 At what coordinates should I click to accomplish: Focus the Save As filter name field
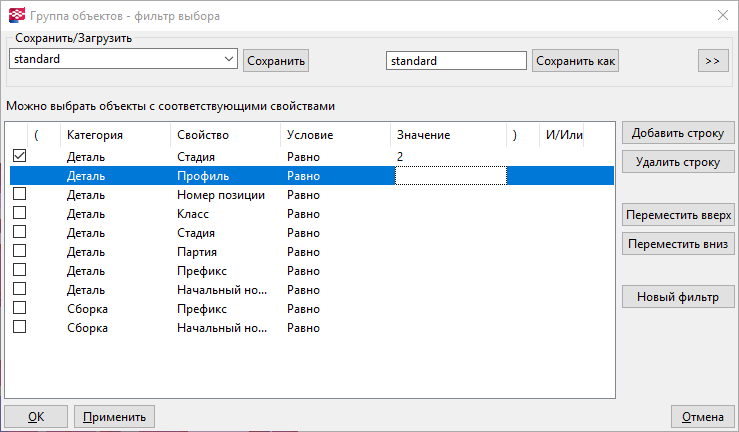tap(456, 61)
